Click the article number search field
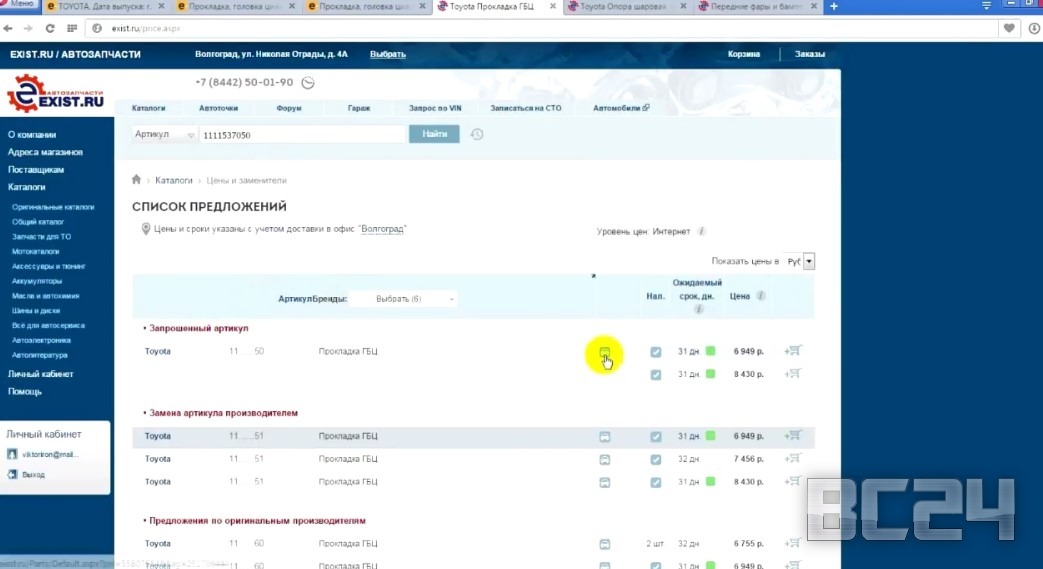The image size is (1043, 569). coord(301,135)
